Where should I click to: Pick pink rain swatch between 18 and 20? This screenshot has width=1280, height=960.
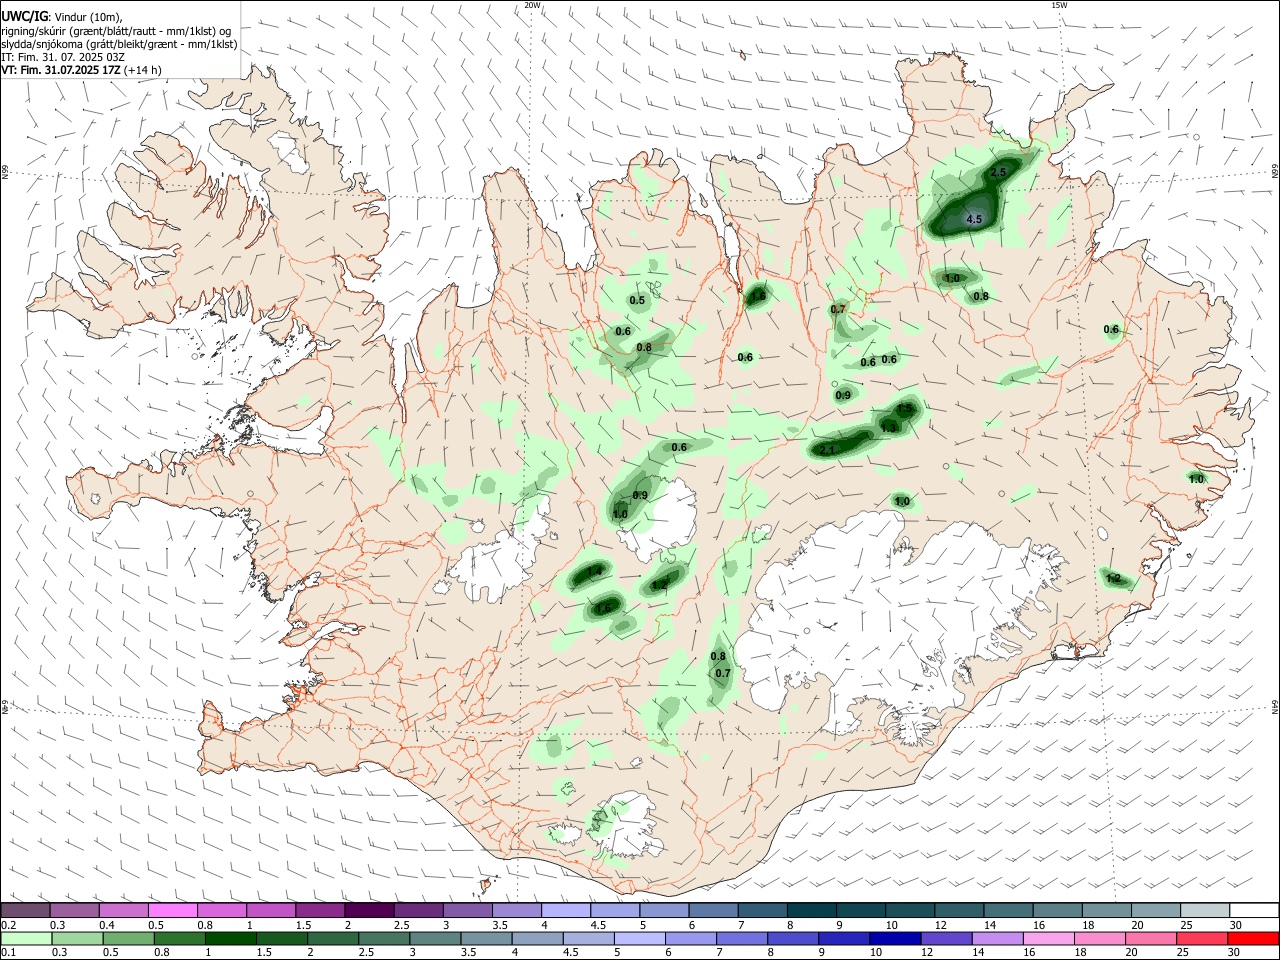[x=1098, y=938]
